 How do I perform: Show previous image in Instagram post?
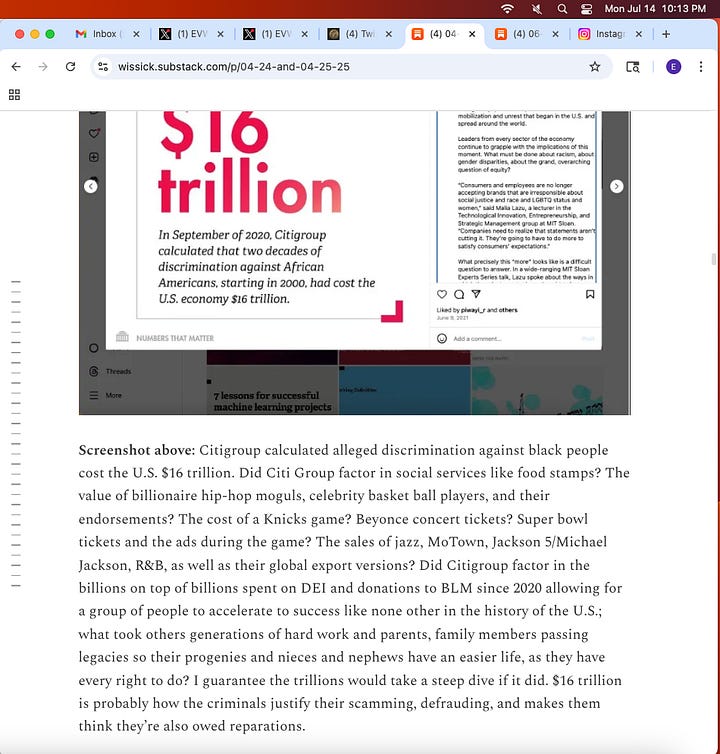point(91,186)
